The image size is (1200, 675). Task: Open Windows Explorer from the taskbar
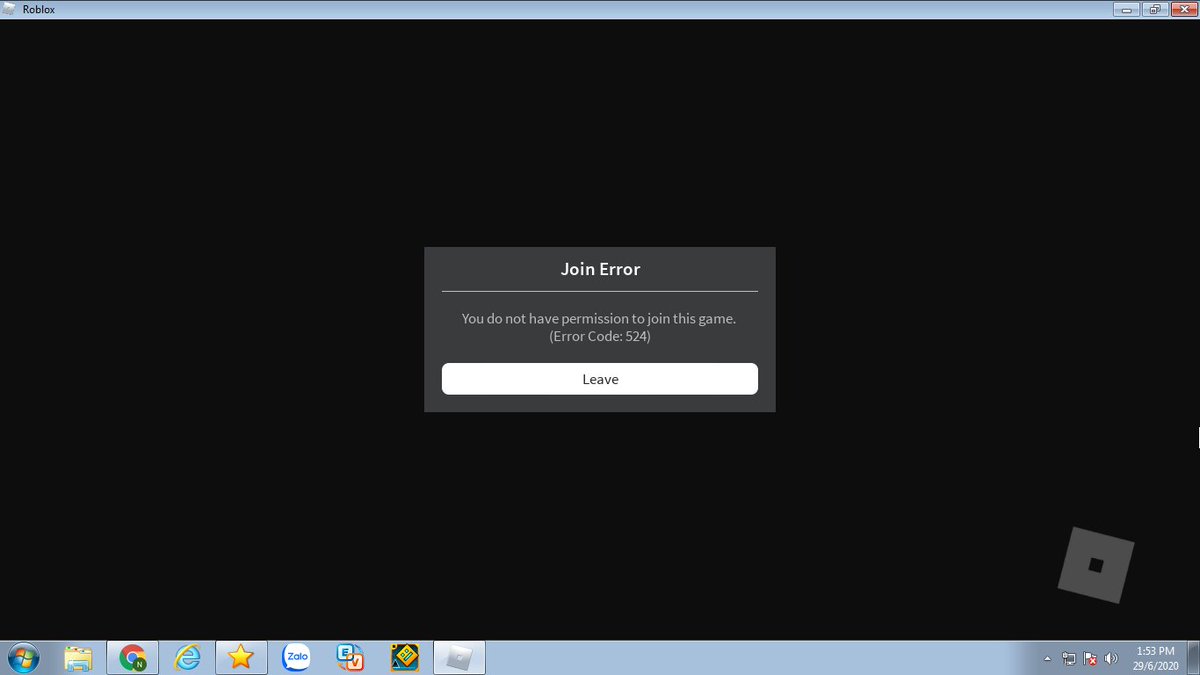79,658
